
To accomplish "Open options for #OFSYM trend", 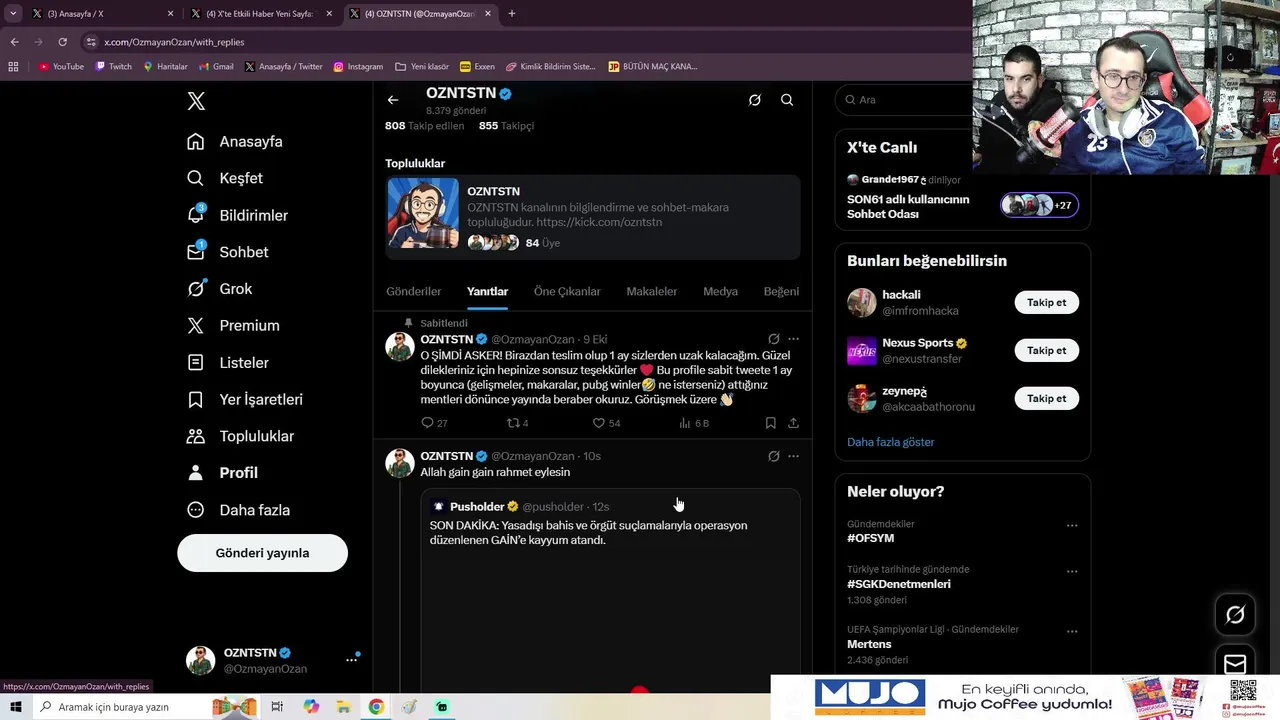I will 1072,525.
